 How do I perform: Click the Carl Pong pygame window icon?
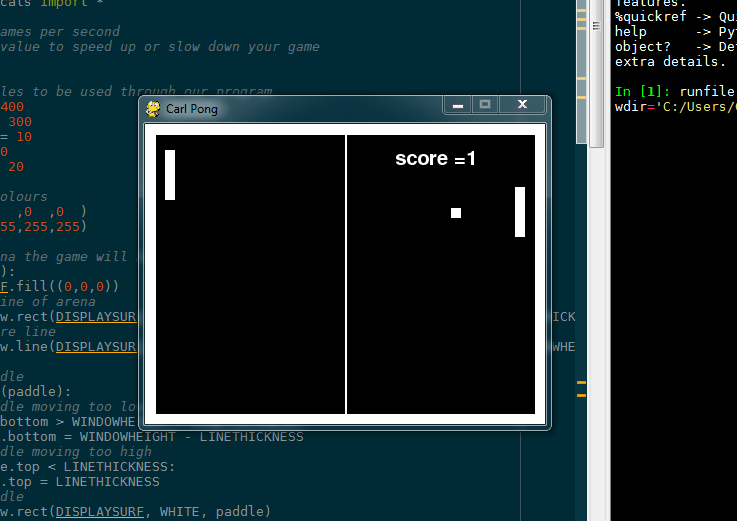(x=153, y=109)
